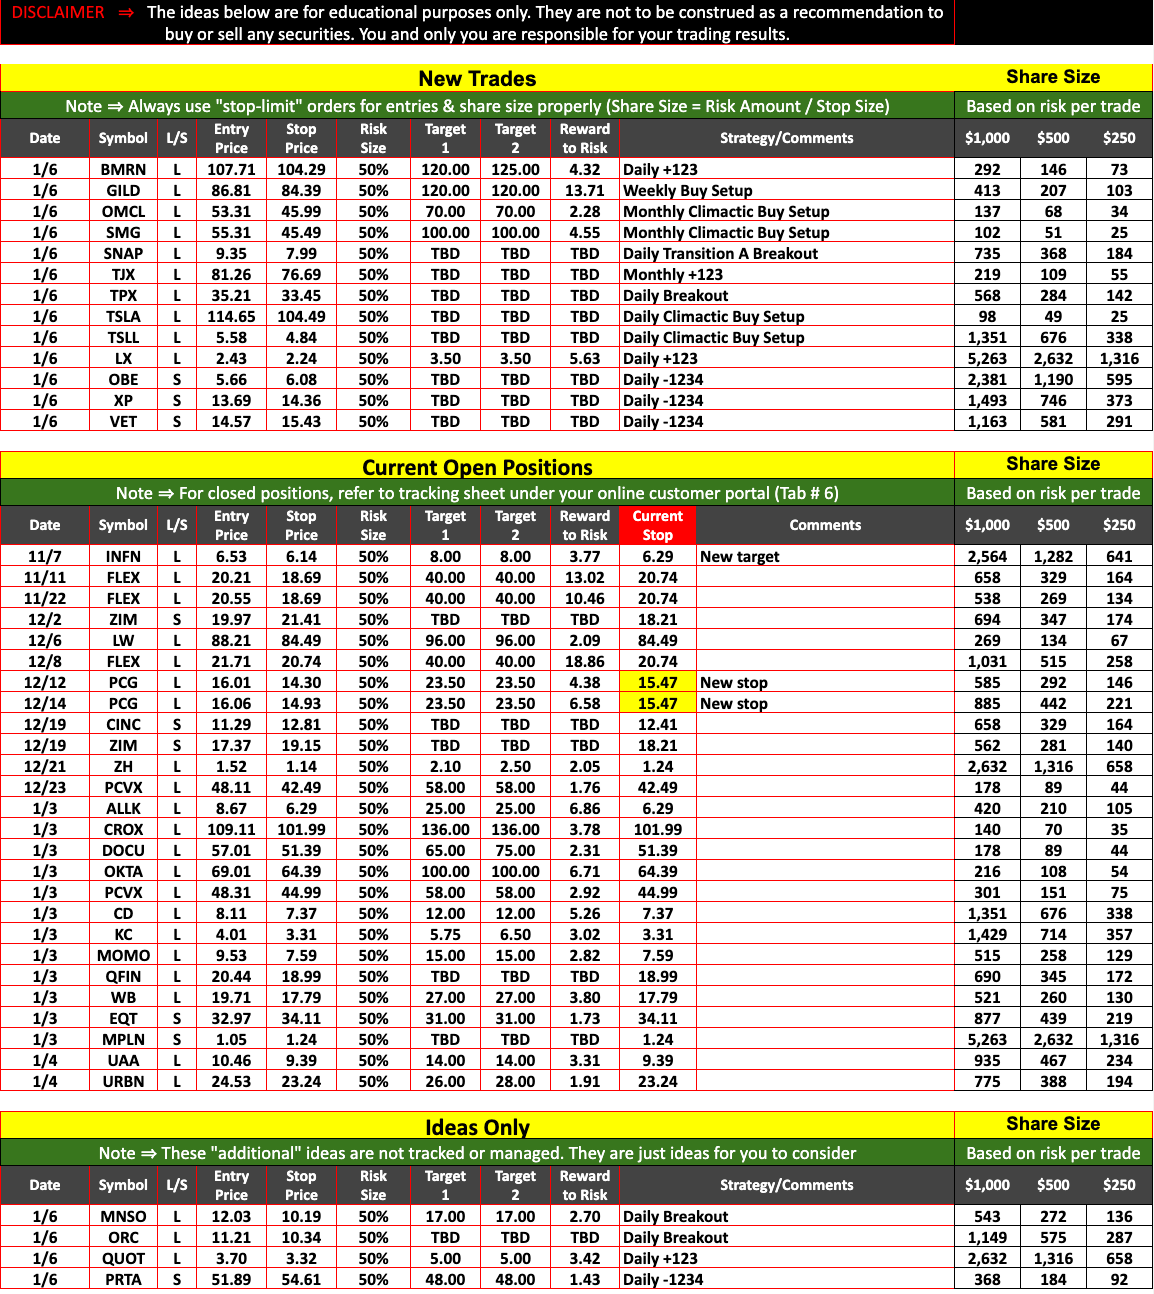
Task: Select the New Trades section title
Action: [477, 79]
